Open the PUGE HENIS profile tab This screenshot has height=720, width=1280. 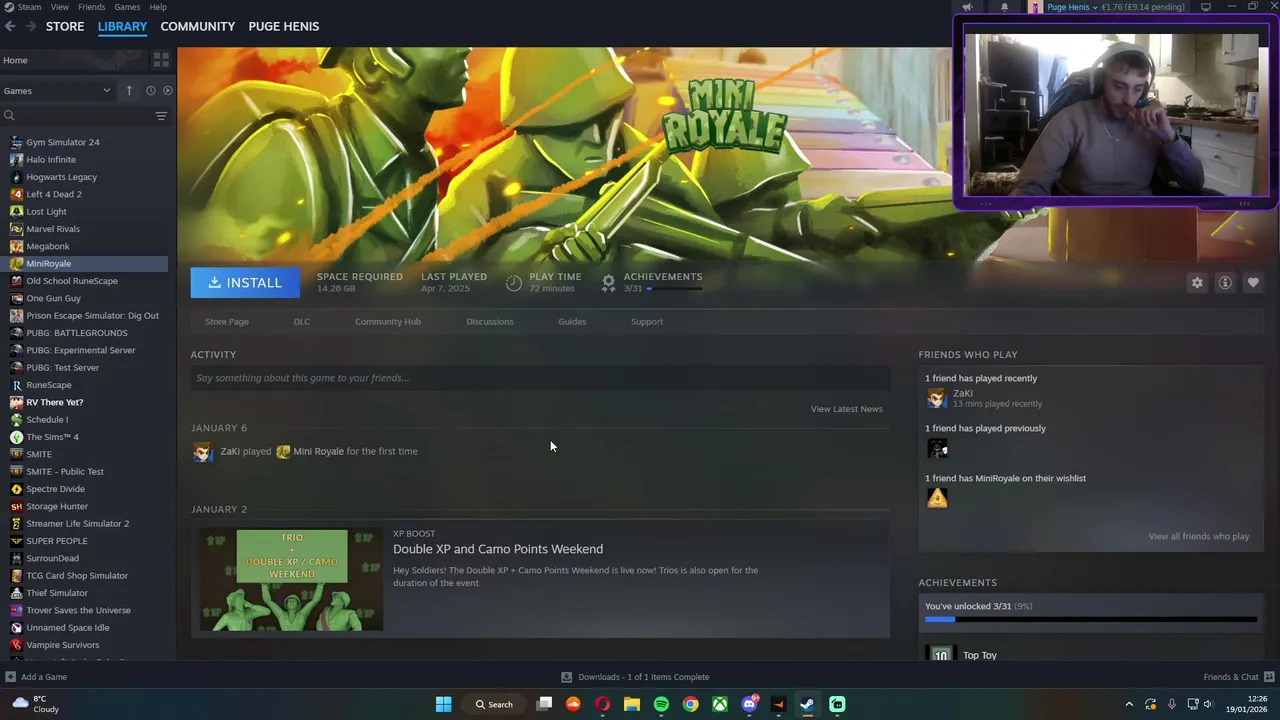pos(284,26)
